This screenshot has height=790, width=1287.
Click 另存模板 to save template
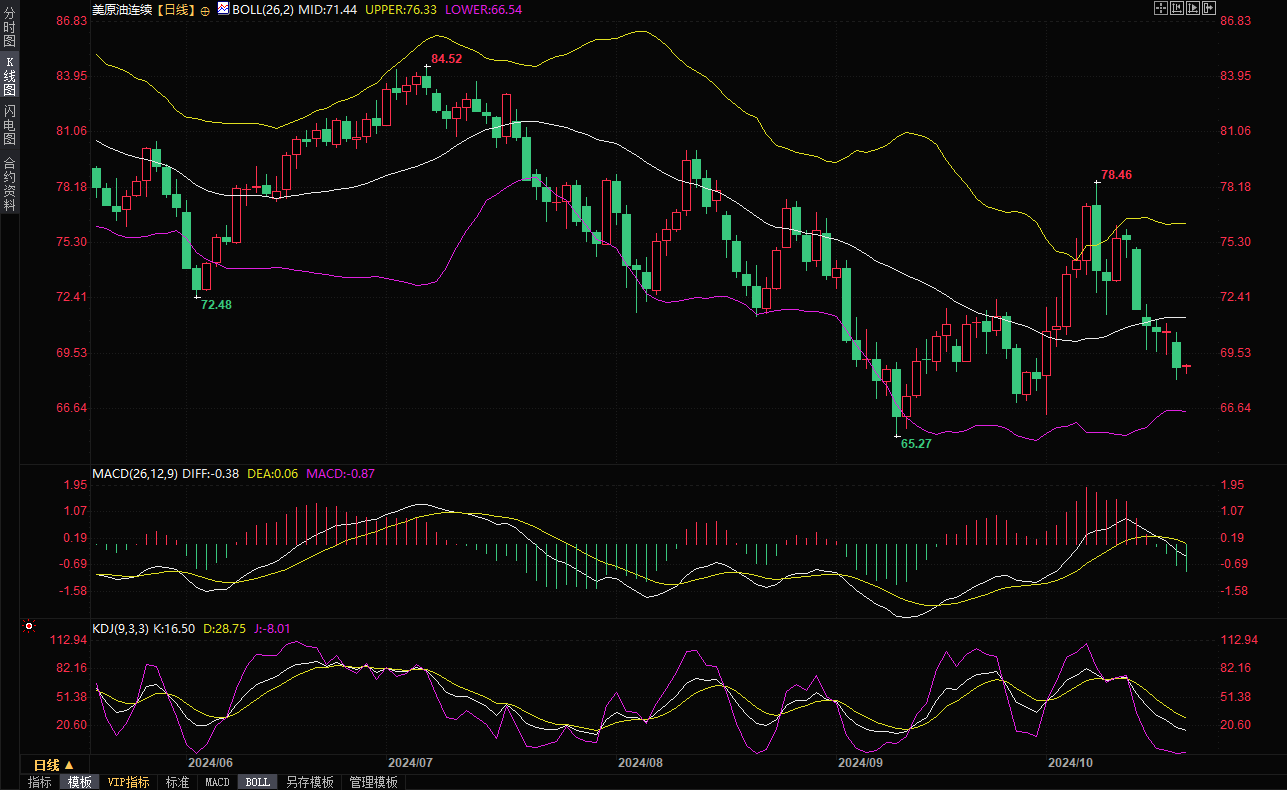(309, 782)
